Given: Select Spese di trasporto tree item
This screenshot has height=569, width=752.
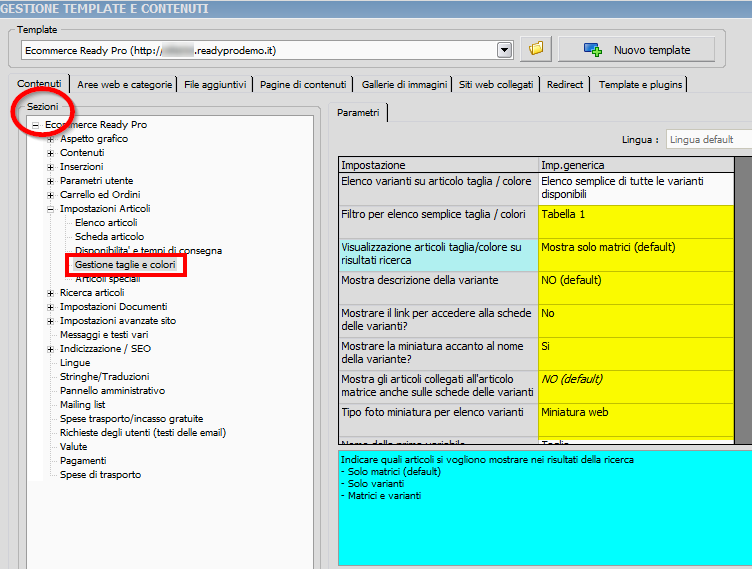Looking at the screenshot, I should (100, 474).
